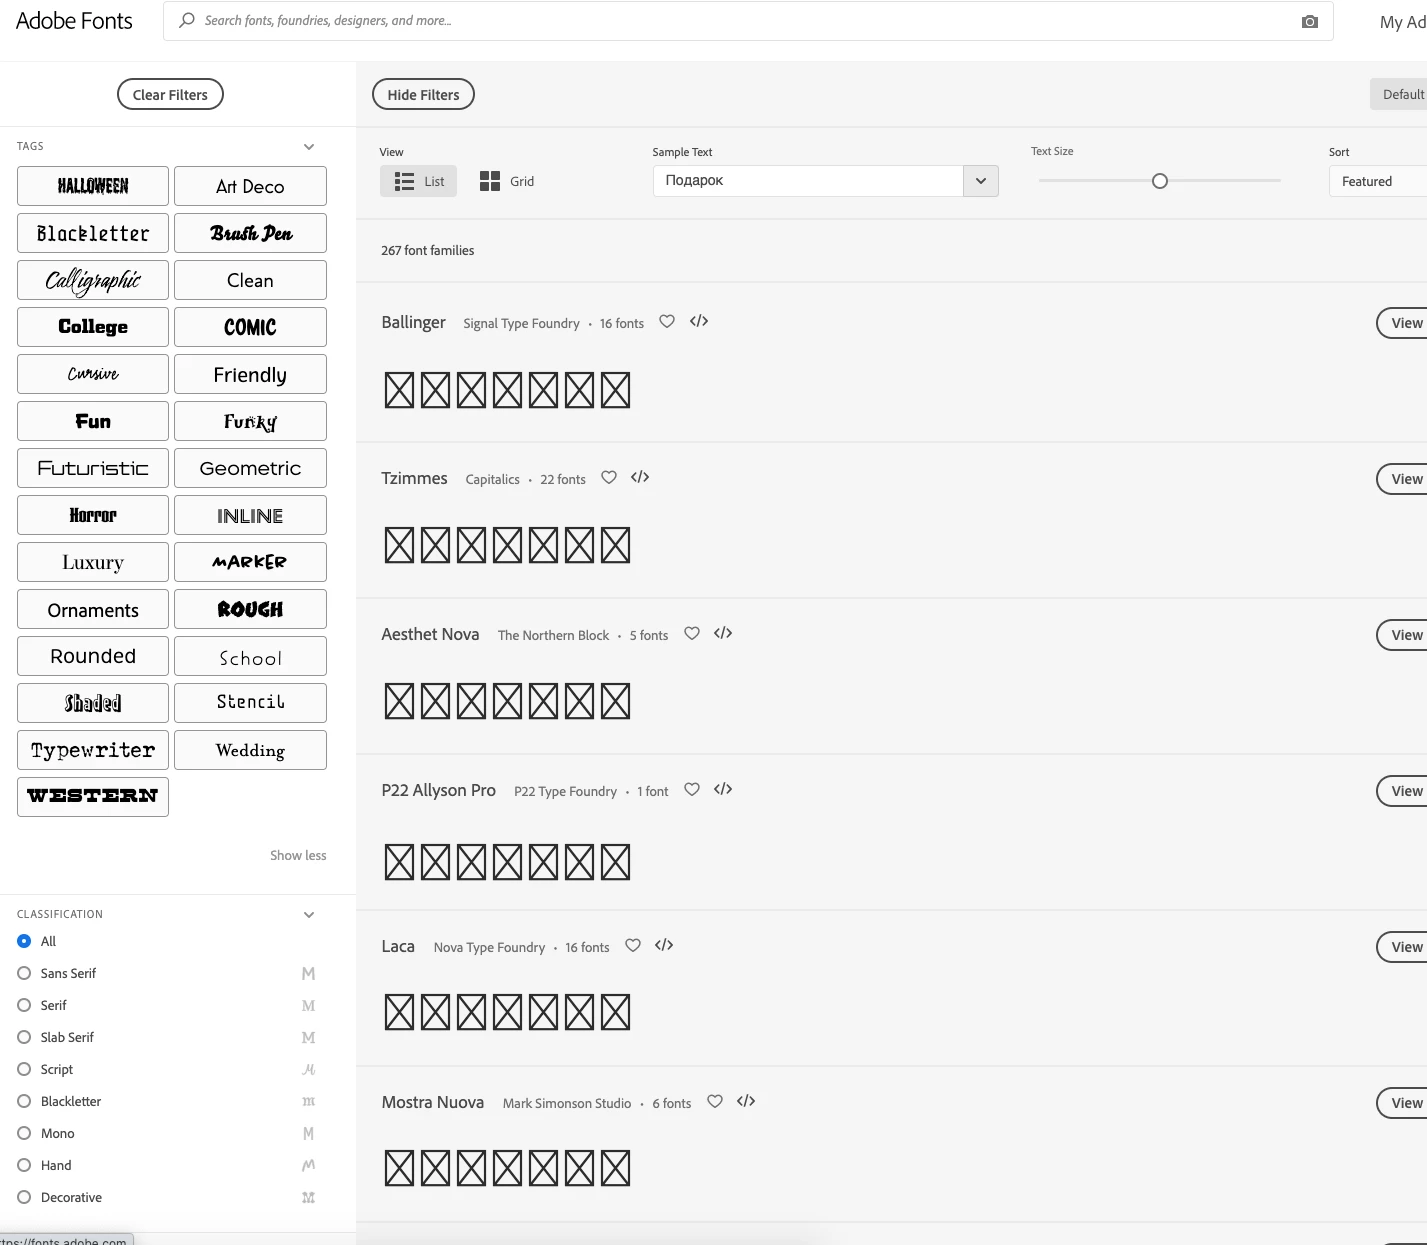Screen dimensions: 1427x1245
Task: Favorite the Mostra Nuova font family
Action: [x=715, y=1101]
